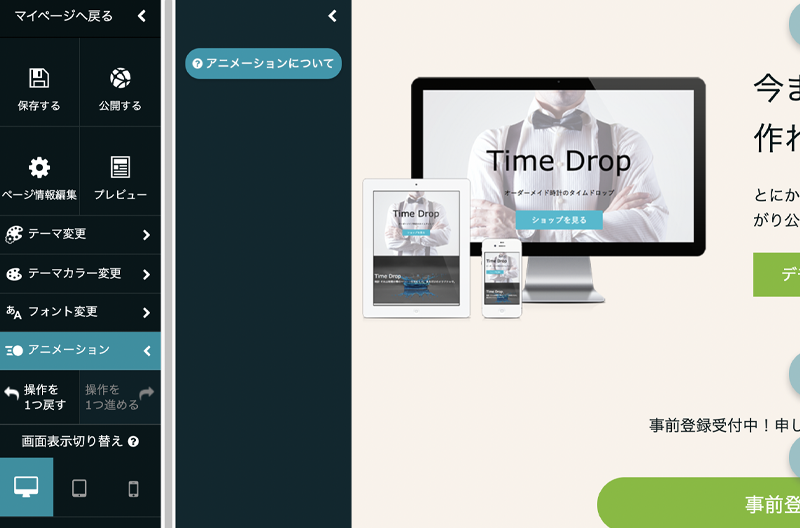Select the アニメーション menu label
The height and width of the screenshot is (528, 800).
68,350
